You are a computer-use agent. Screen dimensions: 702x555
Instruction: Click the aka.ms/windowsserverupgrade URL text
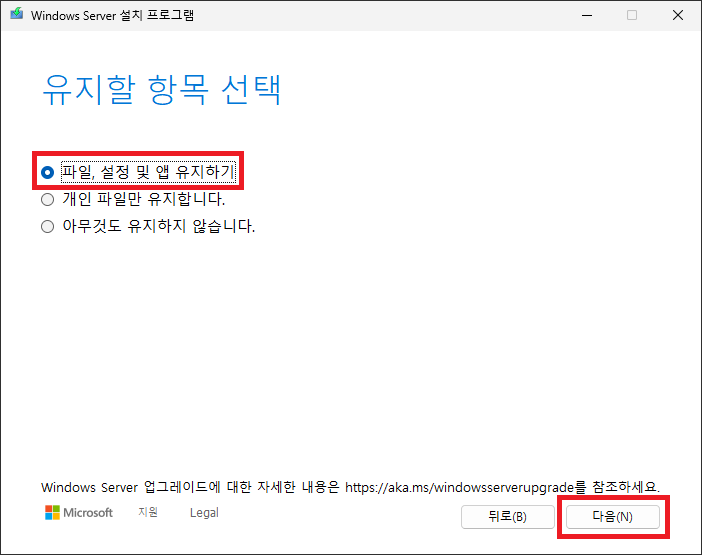pyautogui.click(x=459, y=487)
